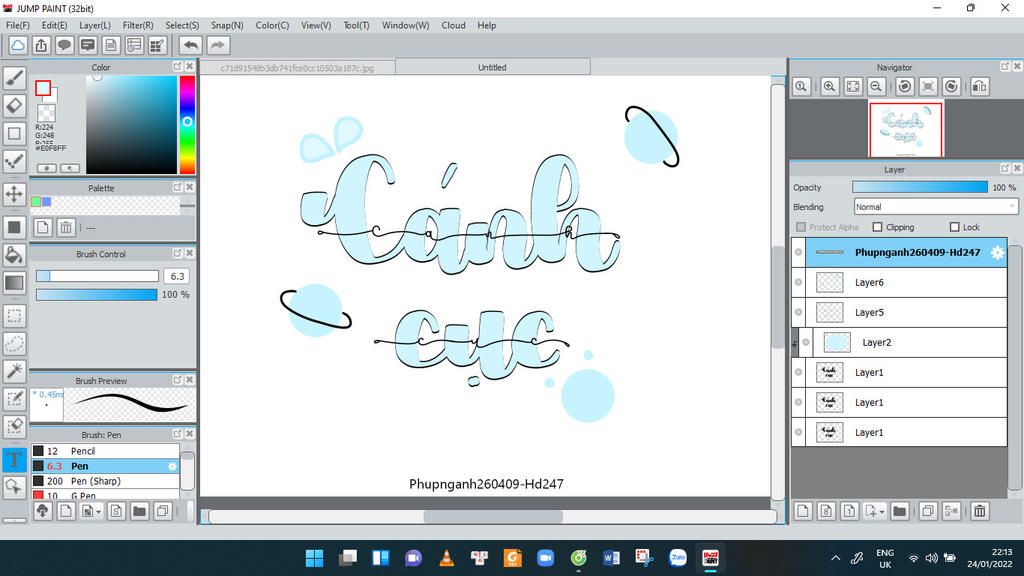Open settings gear of Phupnganh260409-Hd247 layer
Screen dimensions: 1024x576
click(997, 253)
